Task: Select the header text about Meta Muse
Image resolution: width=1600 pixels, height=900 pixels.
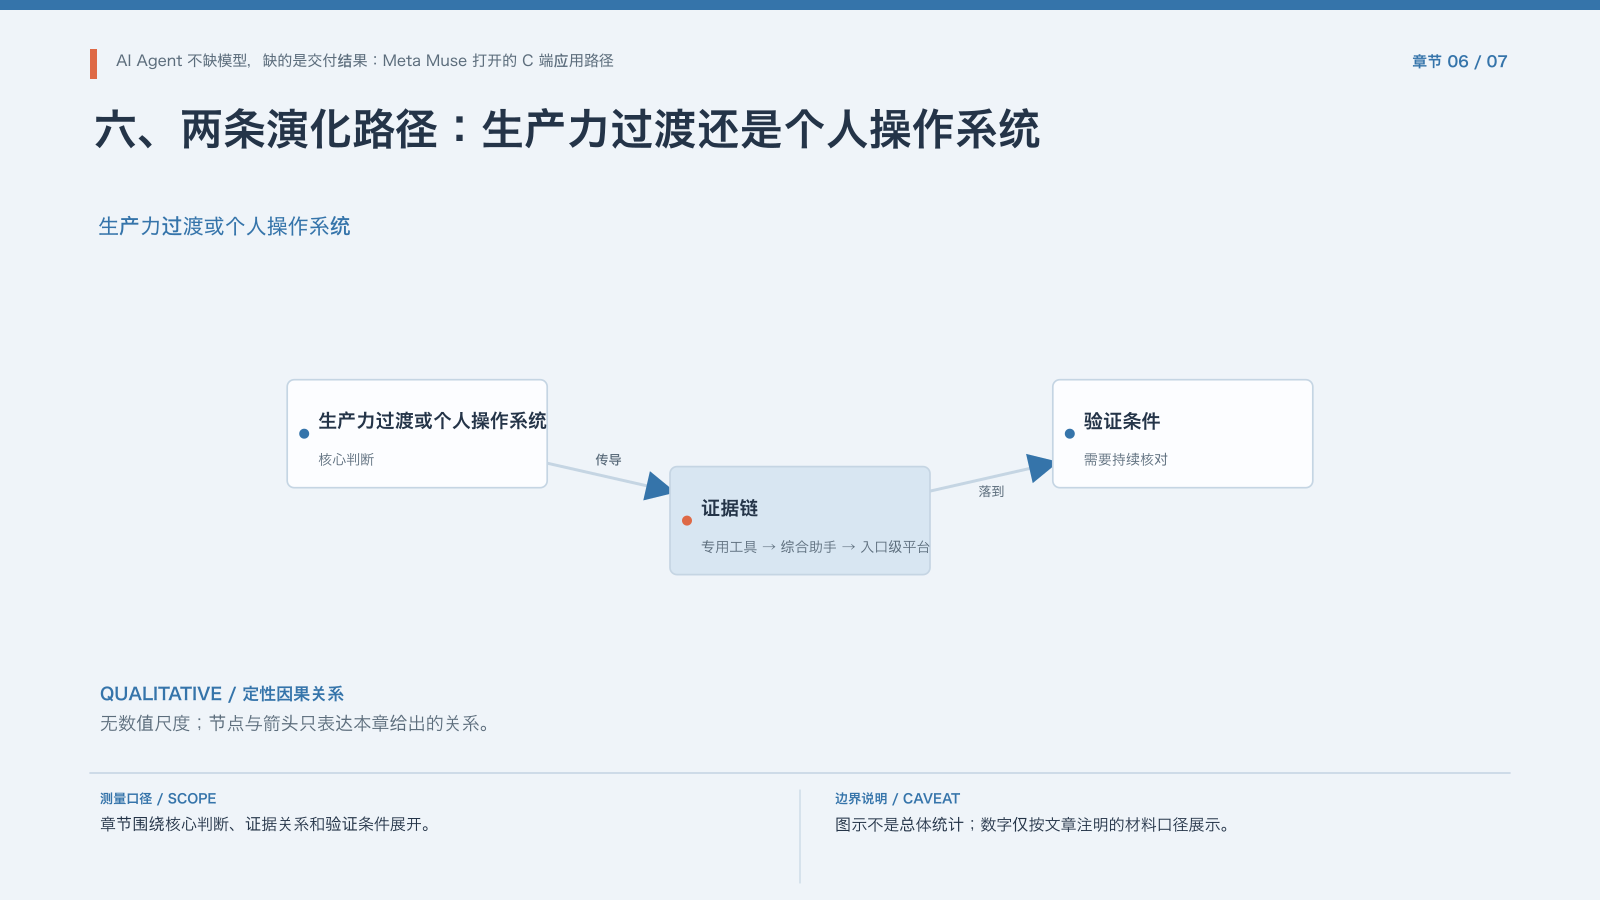Action: pyautogui.click(x=364, y=61)
